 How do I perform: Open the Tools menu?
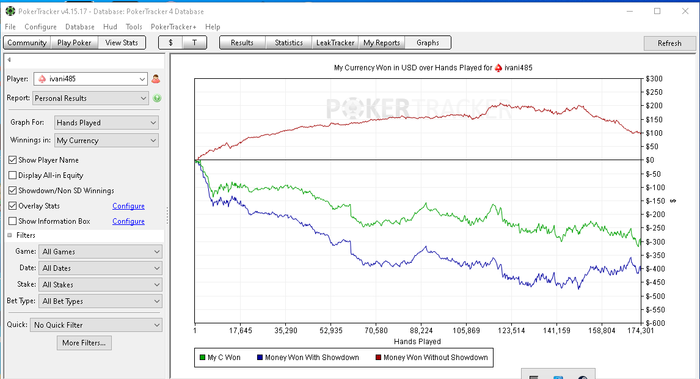click(x=134, y=27)
